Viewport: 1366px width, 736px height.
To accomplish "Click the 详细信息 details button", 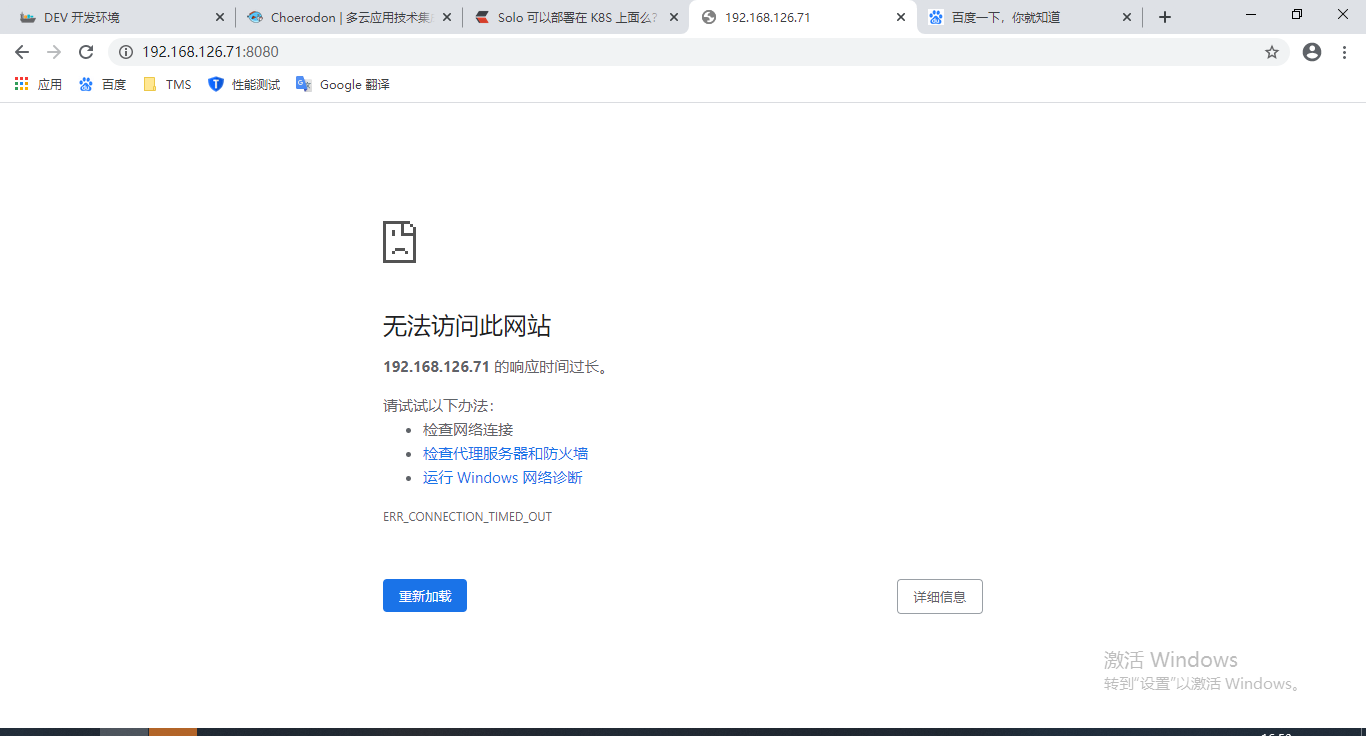I will [x=940, y=596].
